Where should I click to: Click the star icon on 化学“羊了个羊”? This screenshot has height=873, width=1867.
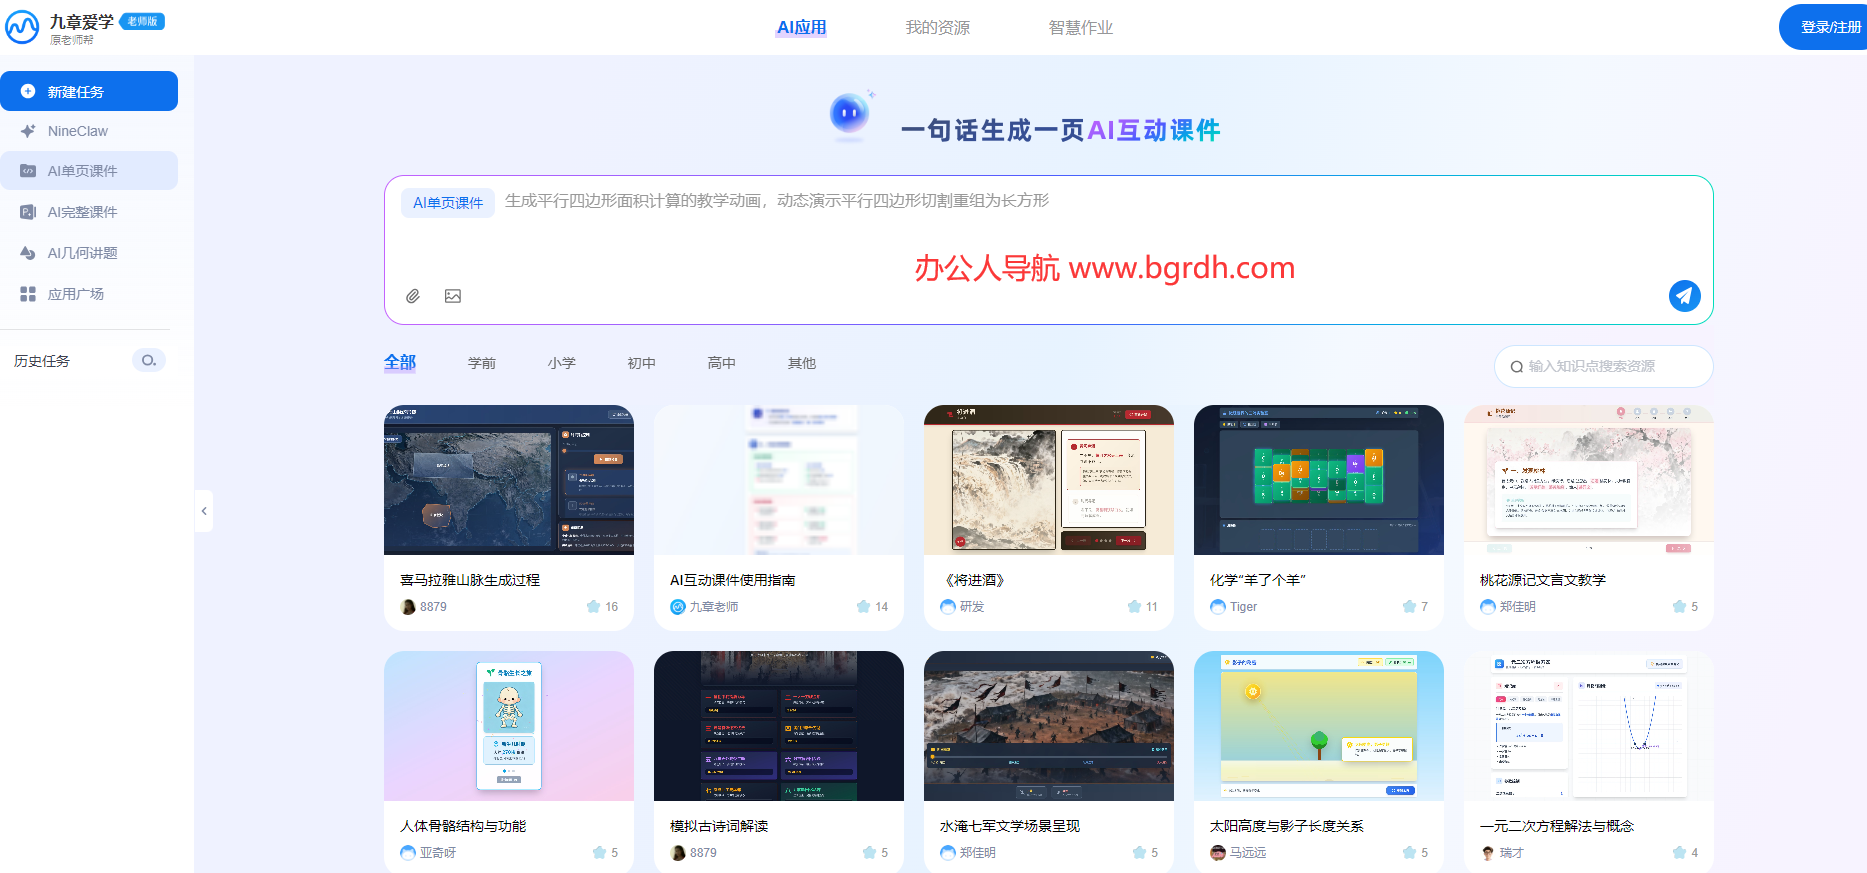point(1409,606)
